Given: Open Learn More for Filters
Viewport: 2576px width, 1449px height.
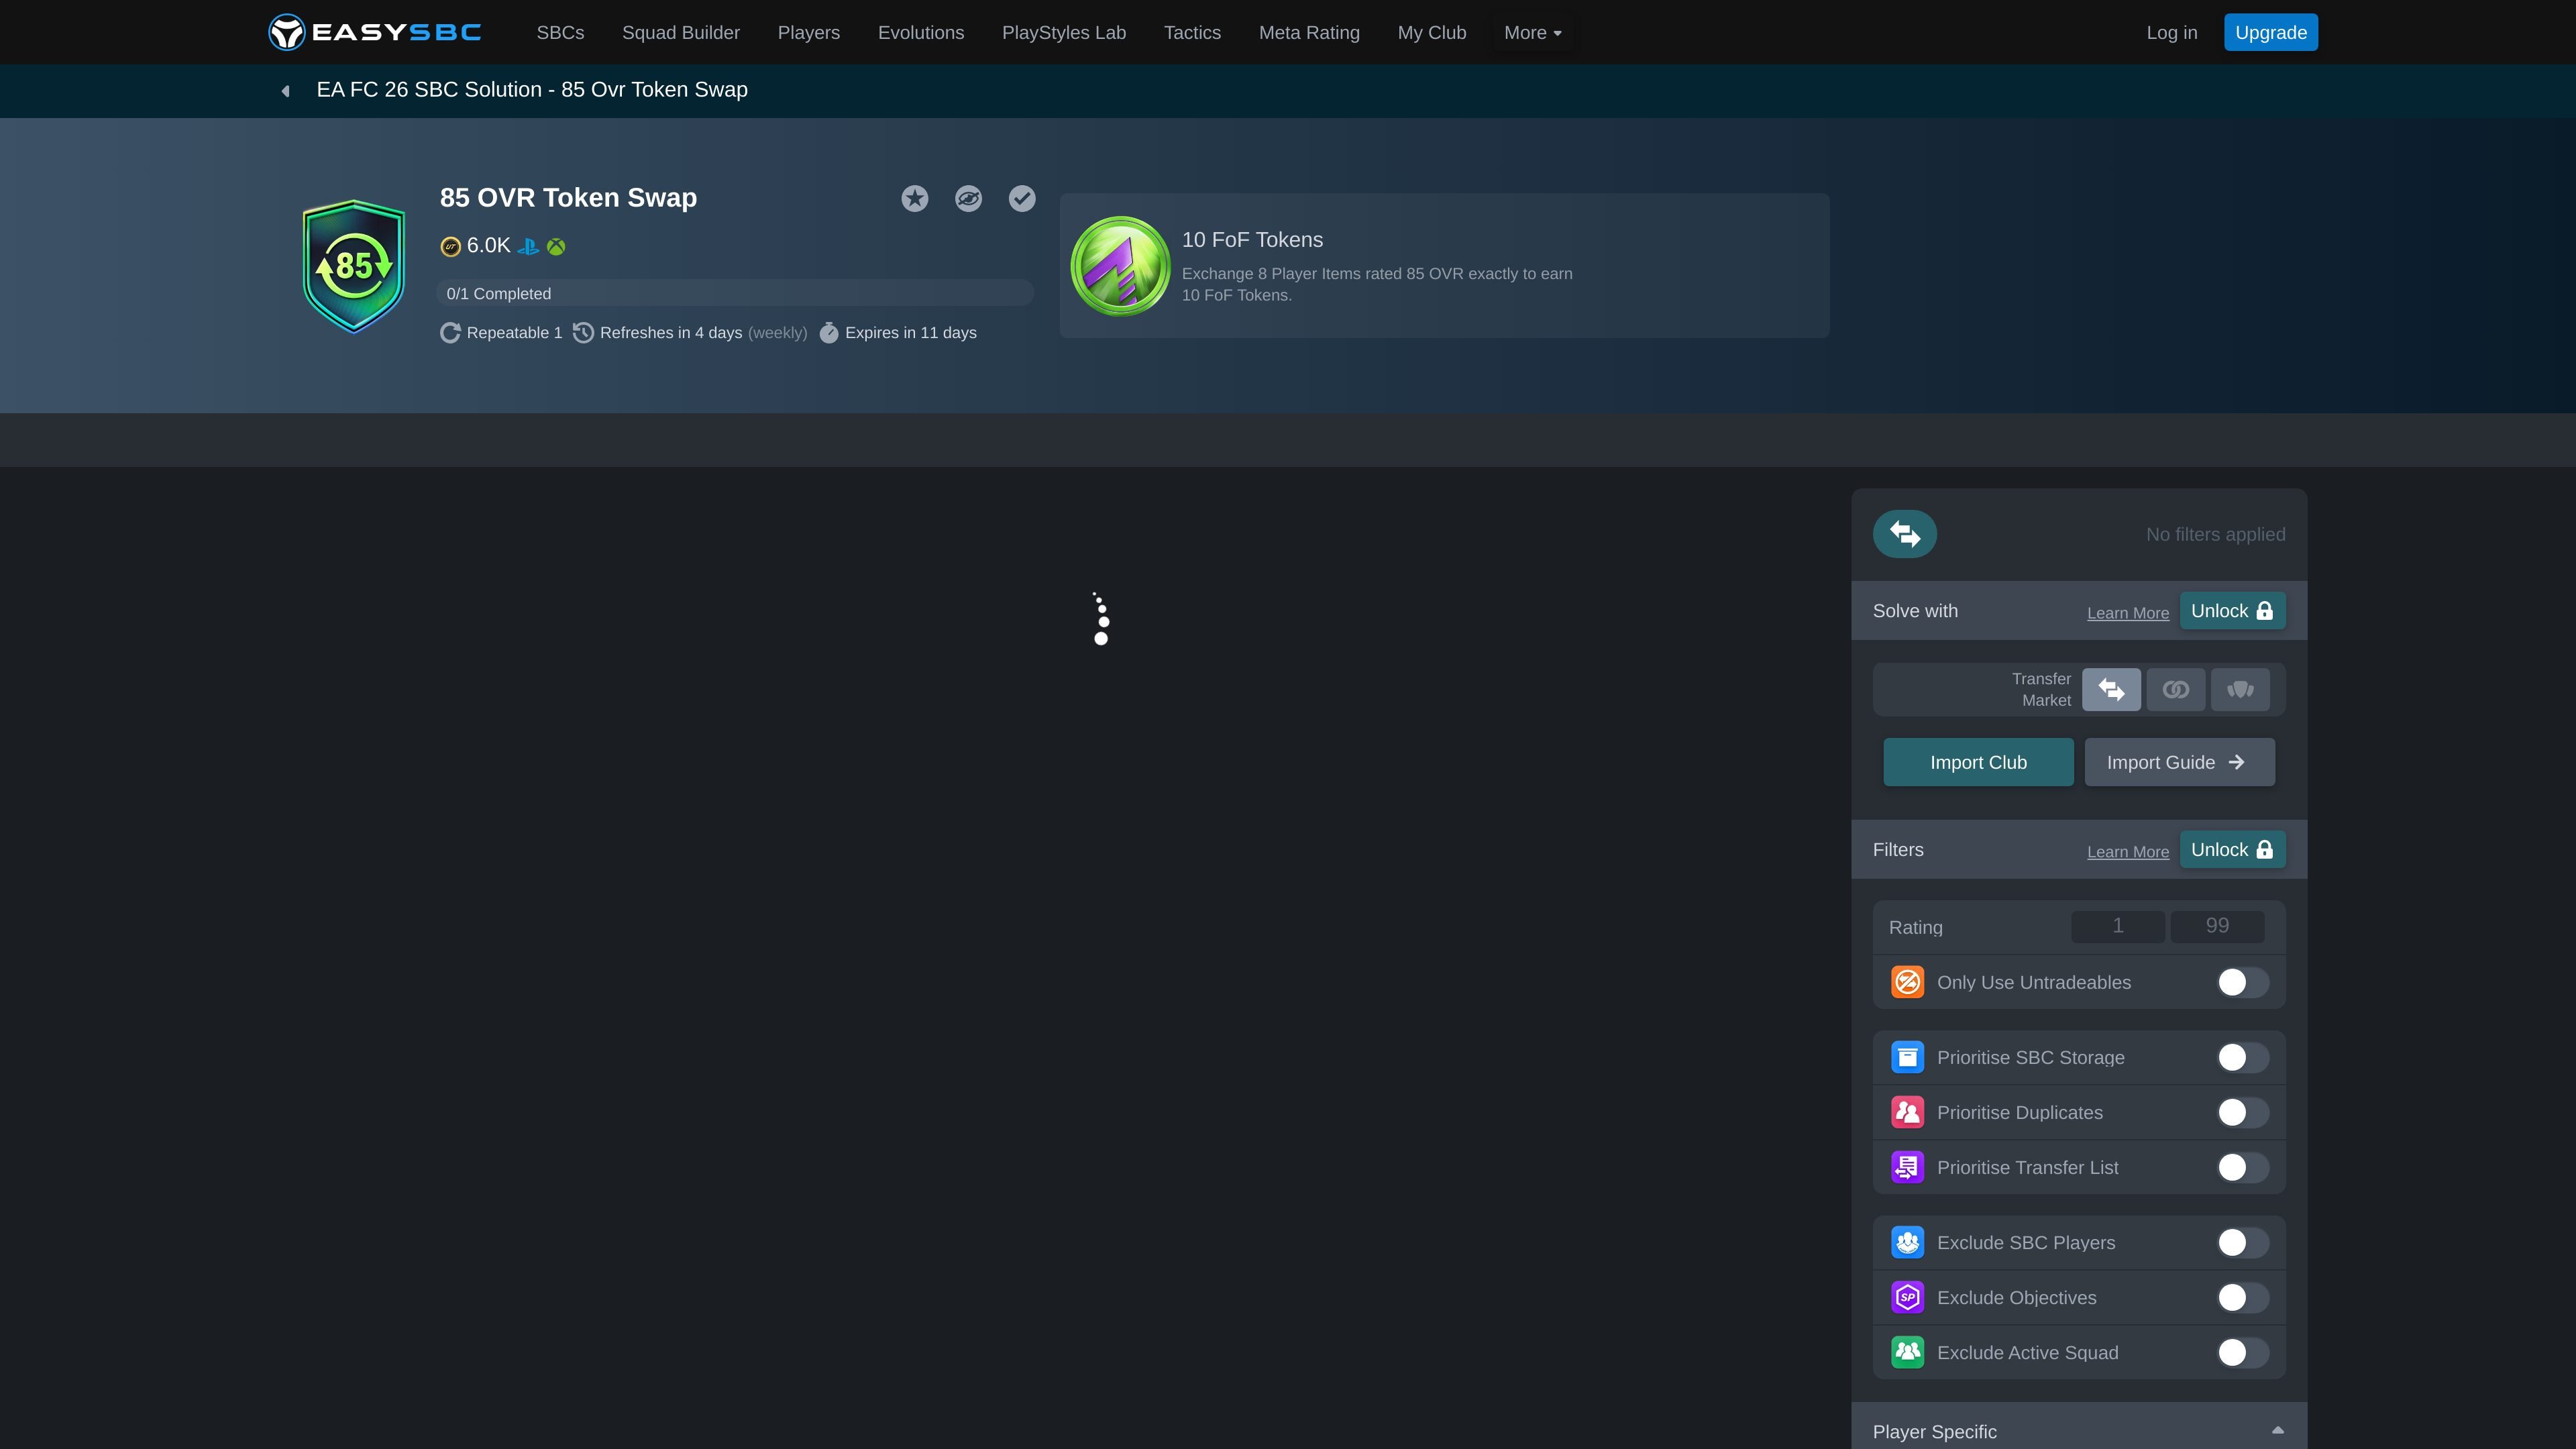Looking at the screenshot, I should click(x=2128, y=852).
